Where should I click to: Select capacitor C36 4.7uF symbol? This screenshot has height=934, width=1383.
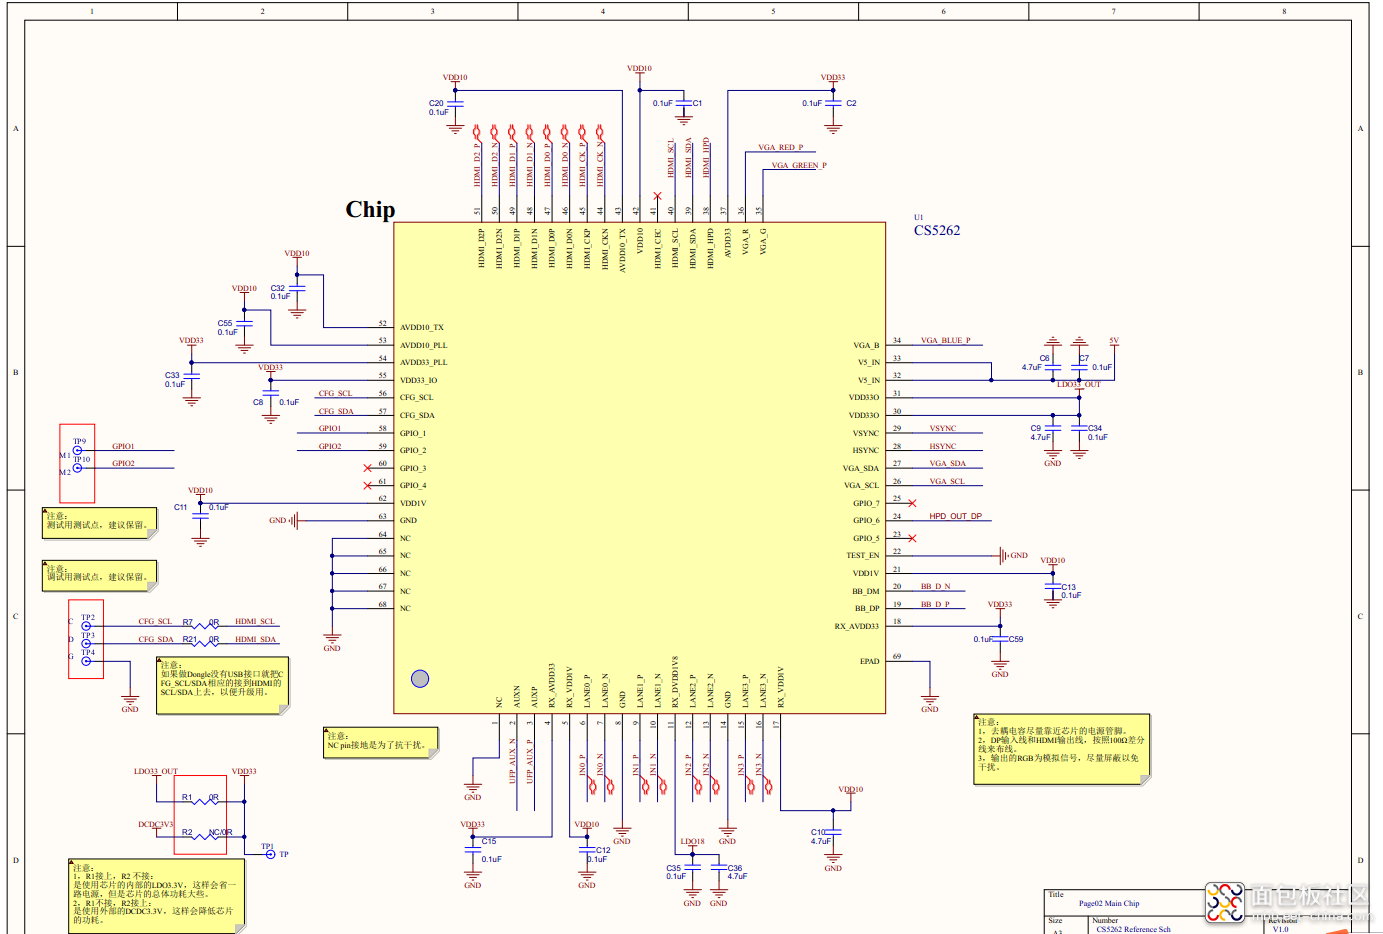pyautogui.click(x=718, y=868)
